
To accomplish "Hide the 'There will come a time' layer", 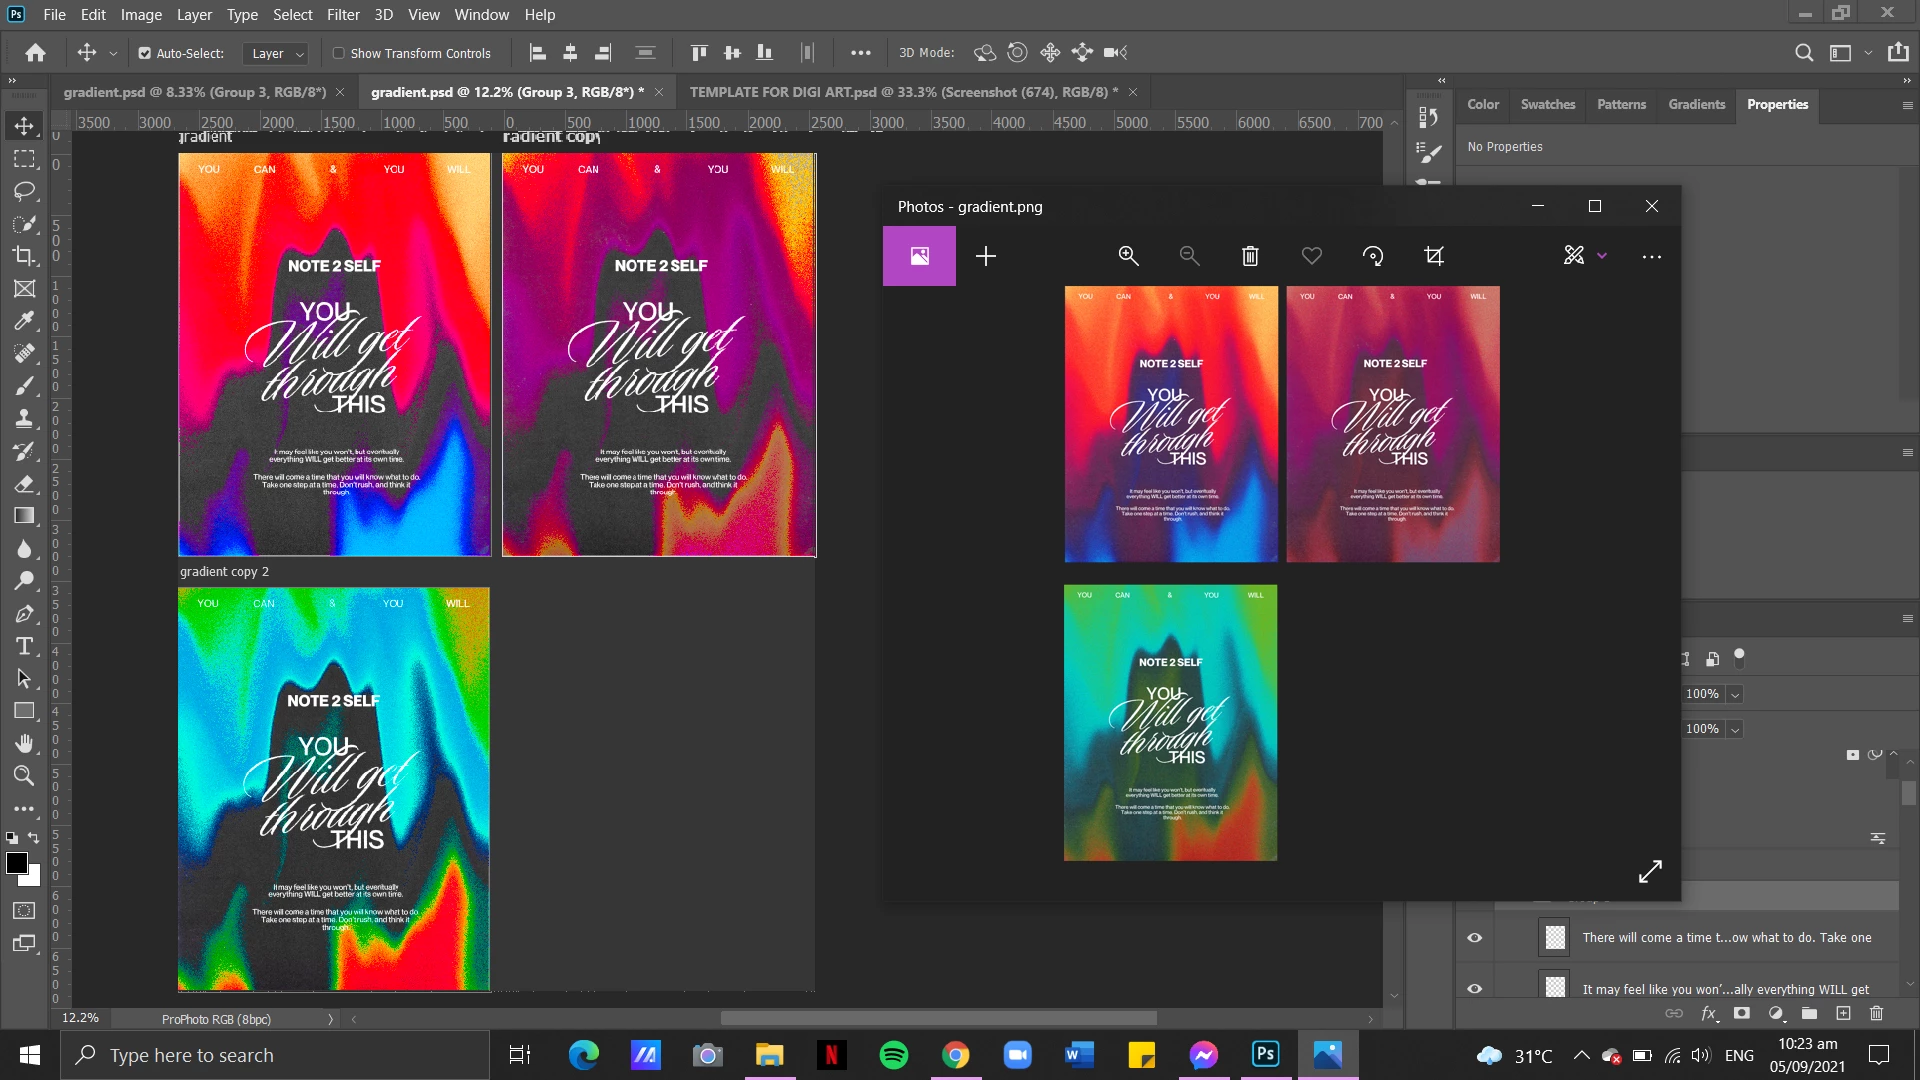I will pos(1474,937).
